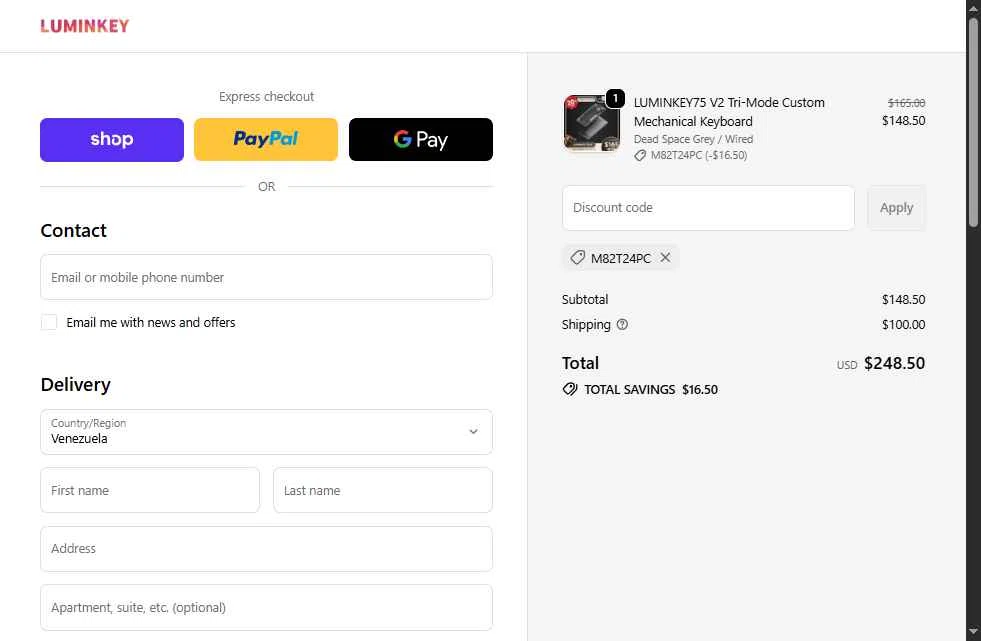The height and width of the screenshot is (641, 981).
Task: Click the keyboard product thumbnail
Action: pyautogui.click(x=591, y=123)
